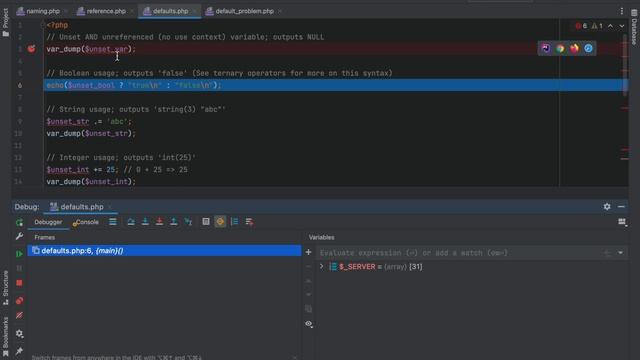
Task: Open the Console tab in Debug
Action: (86, 222)
